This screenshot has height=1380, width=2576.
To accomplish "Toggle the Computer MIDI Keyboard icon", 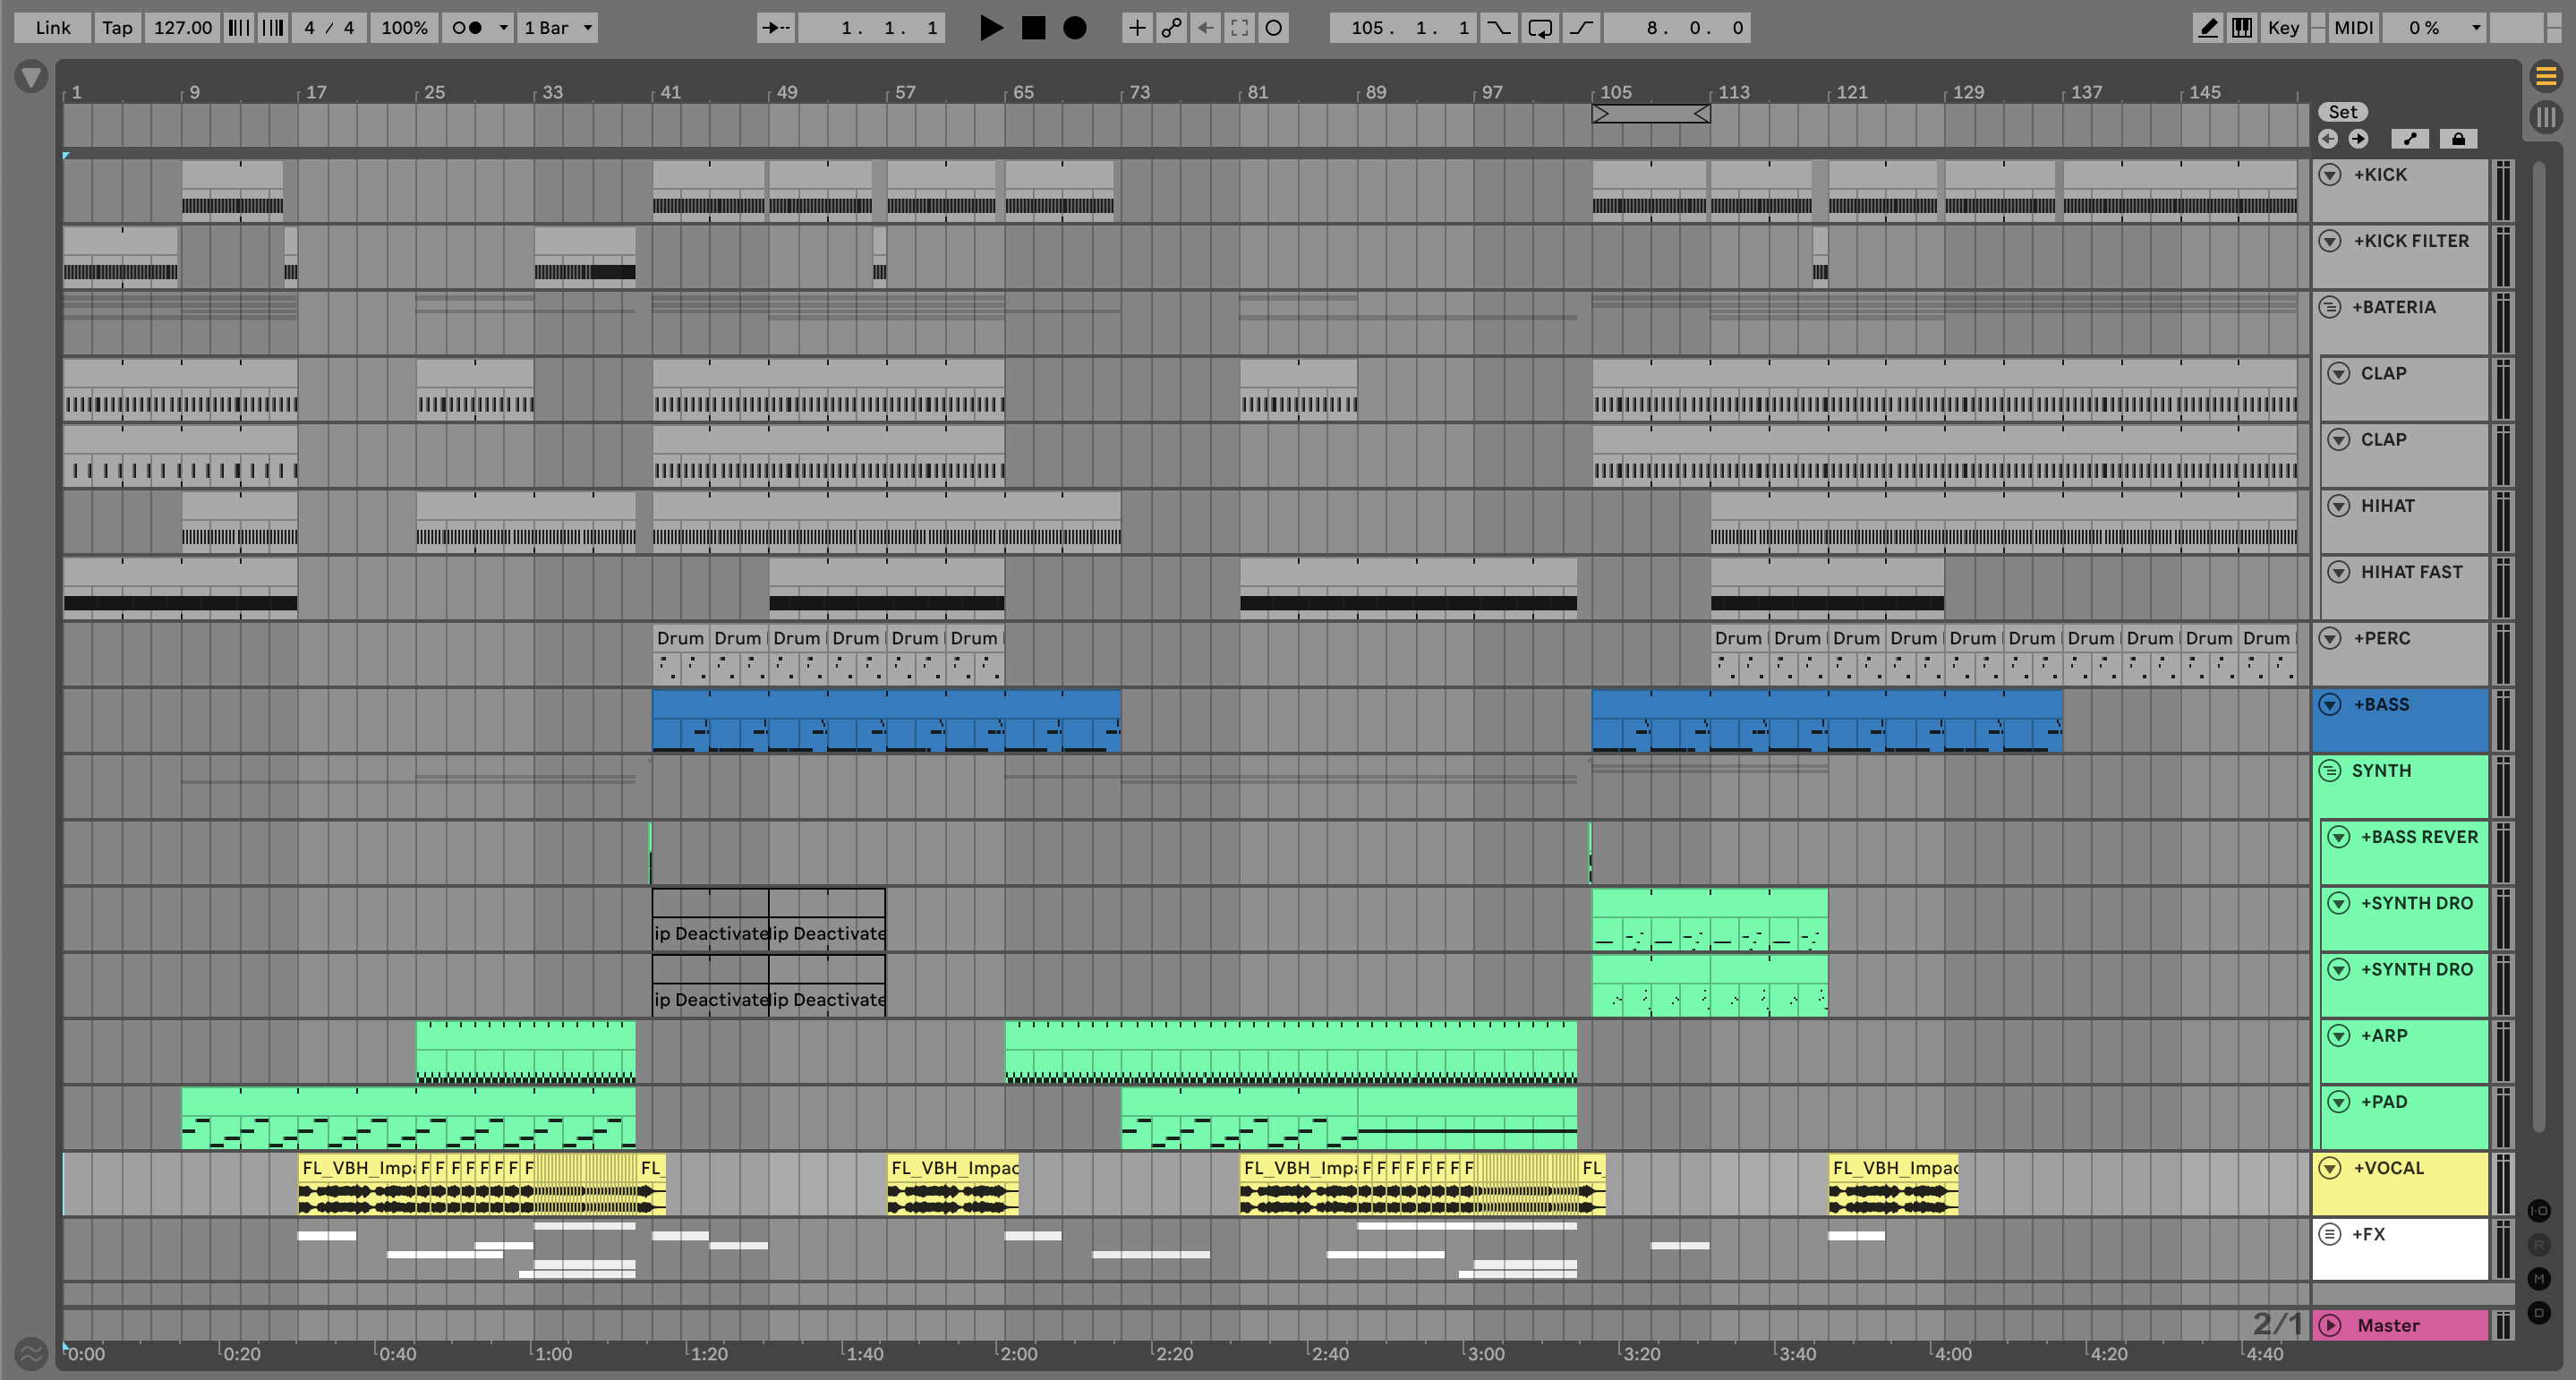I will (x=2242, y=28).
